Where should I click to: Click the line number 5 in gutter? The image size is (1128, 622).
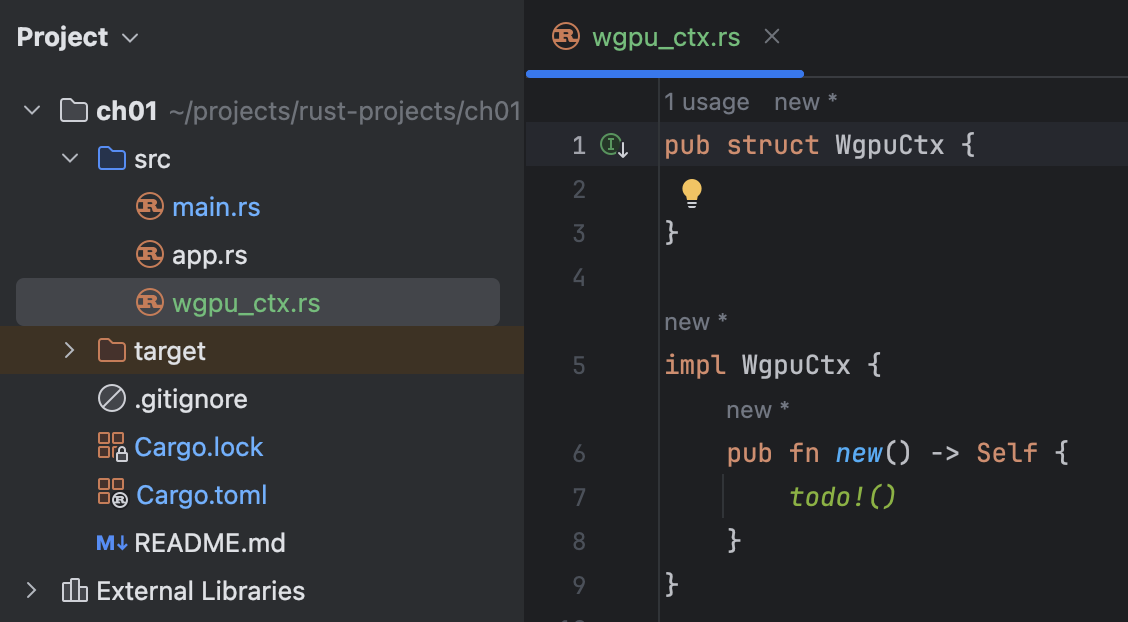point(579,365)
